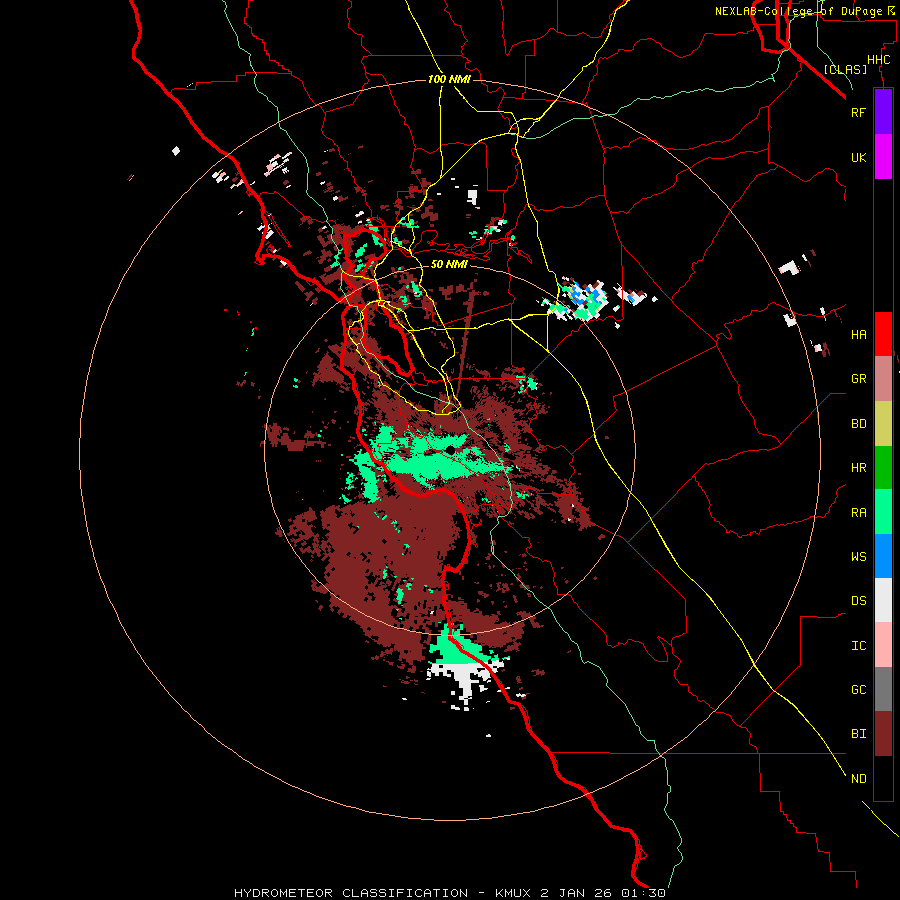Click the 'RA' legend label
This screenshot has width=900, height=900.
(x=858, y=513)
